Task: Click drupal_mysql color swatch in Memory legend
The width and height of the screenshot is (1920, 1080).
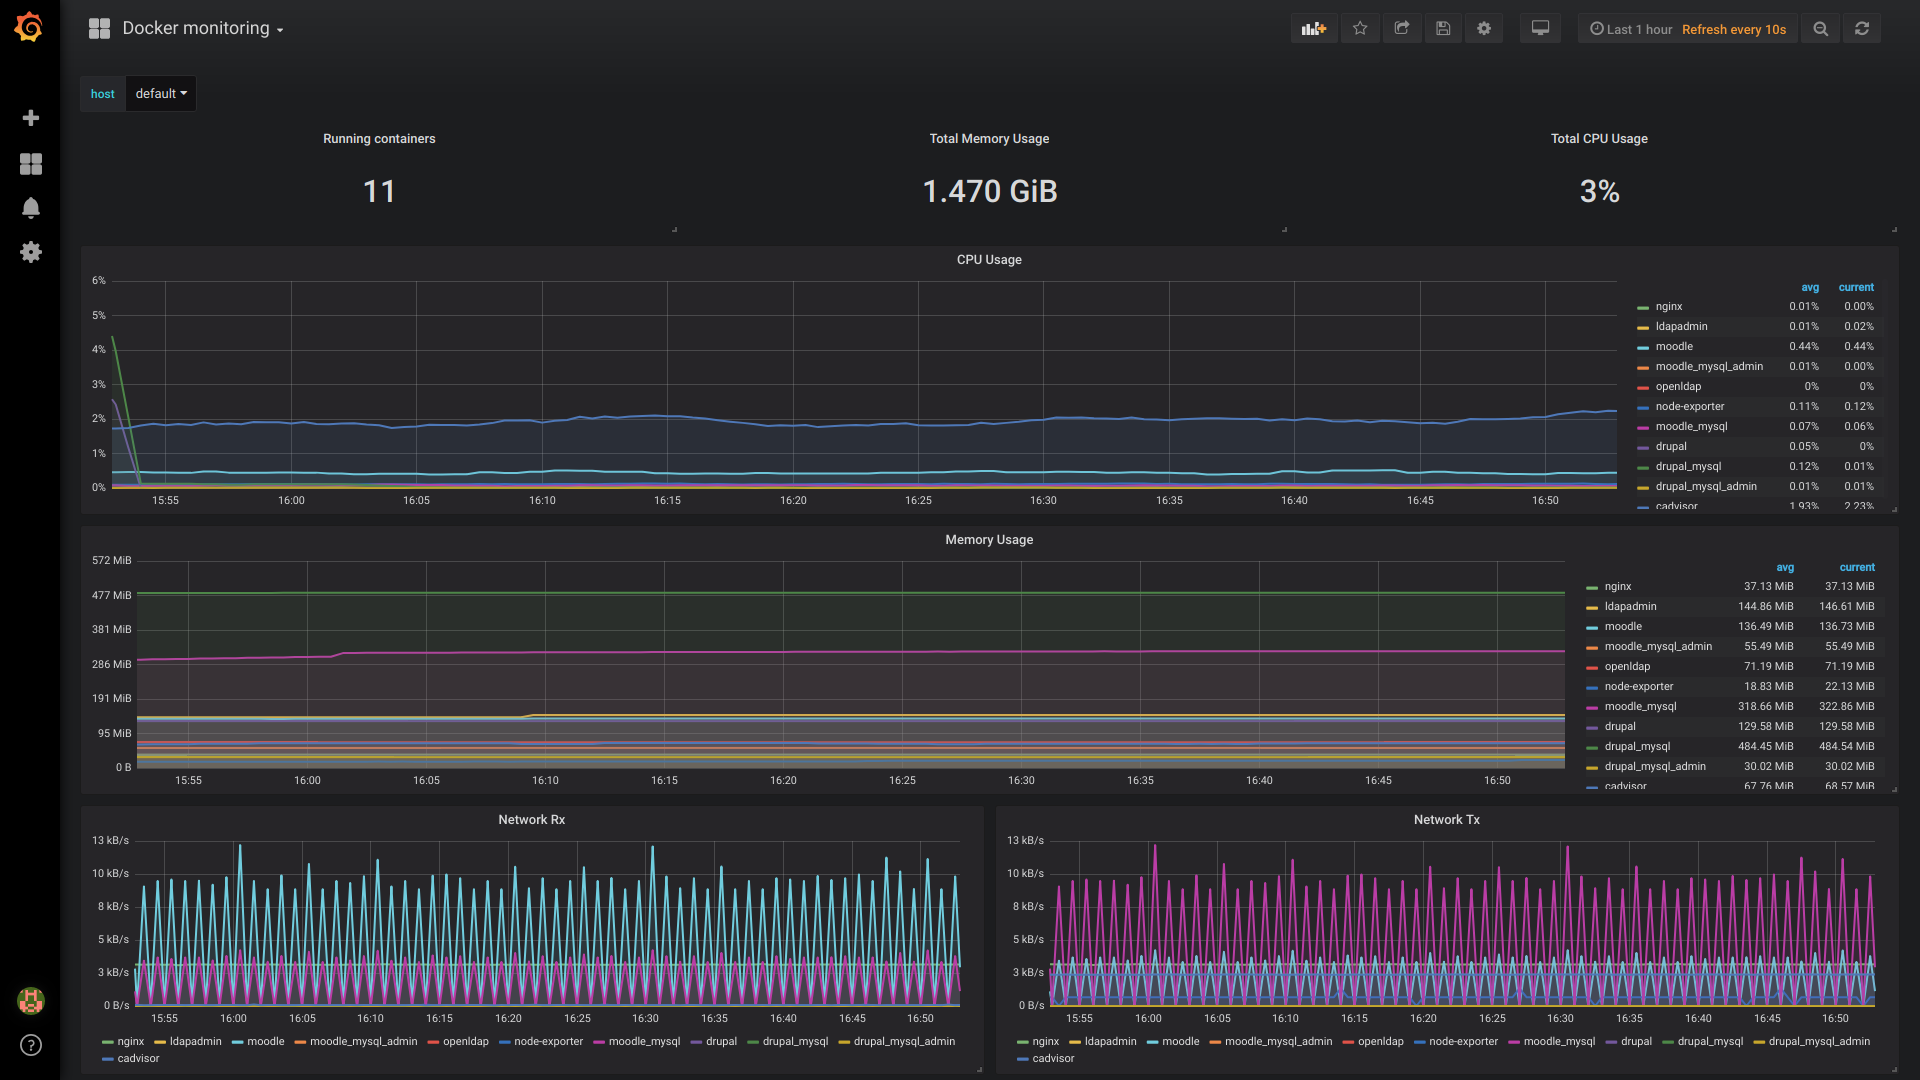Action: point(1592,748)
